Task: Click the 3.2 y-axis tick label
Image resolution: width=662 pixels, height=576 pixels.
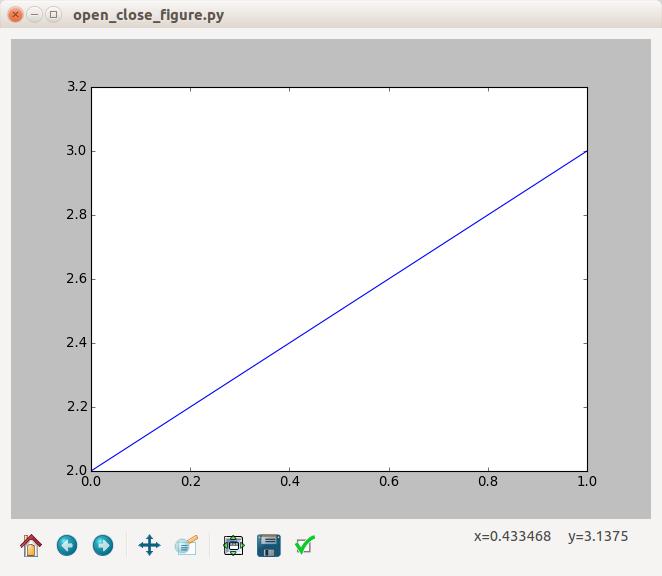Action: tap(77, 87)
